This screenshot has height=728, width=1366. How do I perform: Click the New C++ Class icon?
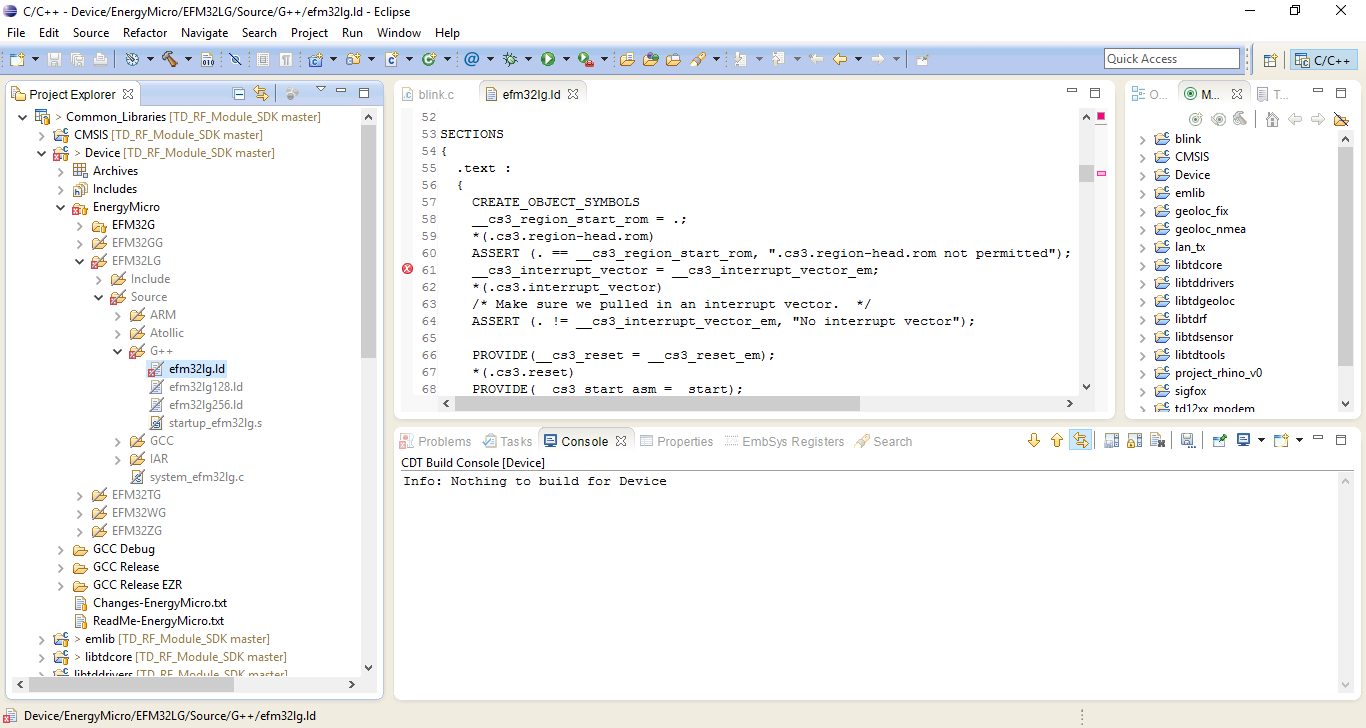(x=429, y=60)
